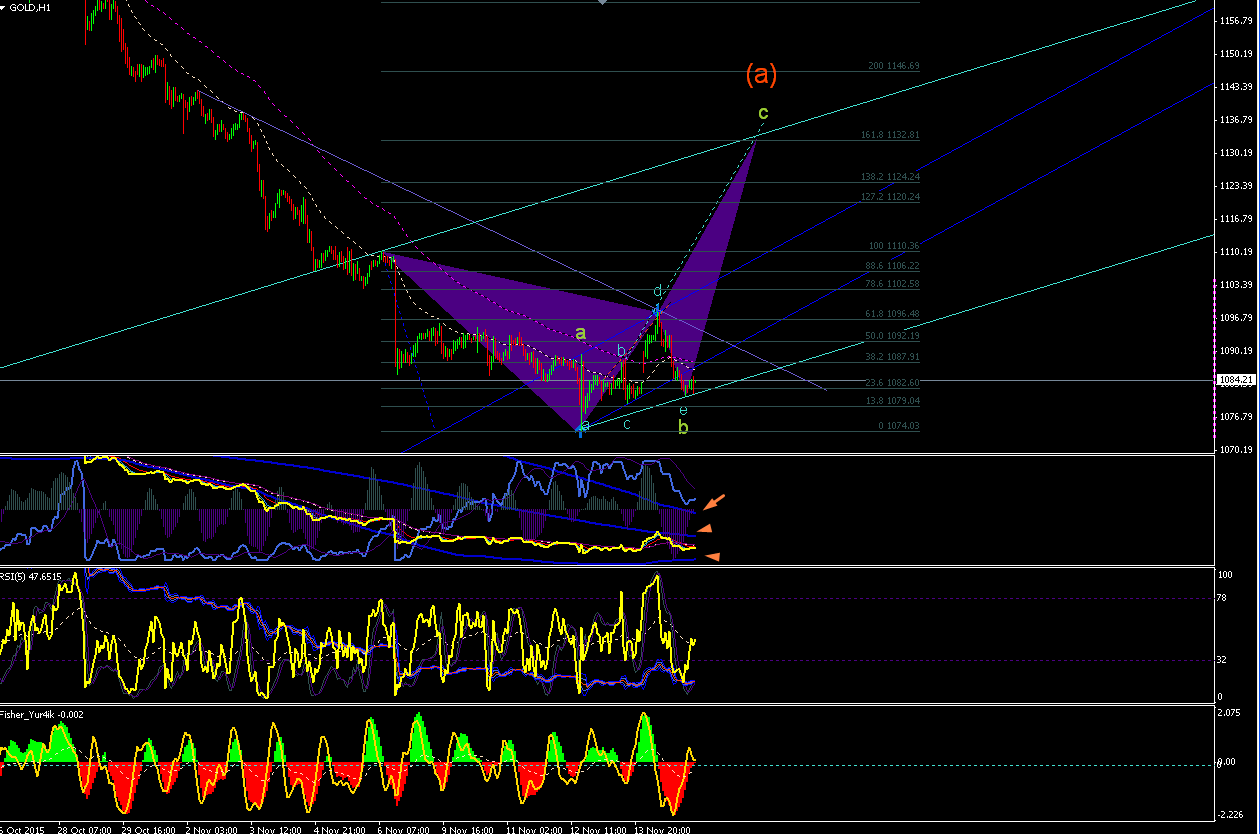Viewport: 1260px width, 834px height.
Task: Click price axis value 1123.39
Action: coord(1237,185)
